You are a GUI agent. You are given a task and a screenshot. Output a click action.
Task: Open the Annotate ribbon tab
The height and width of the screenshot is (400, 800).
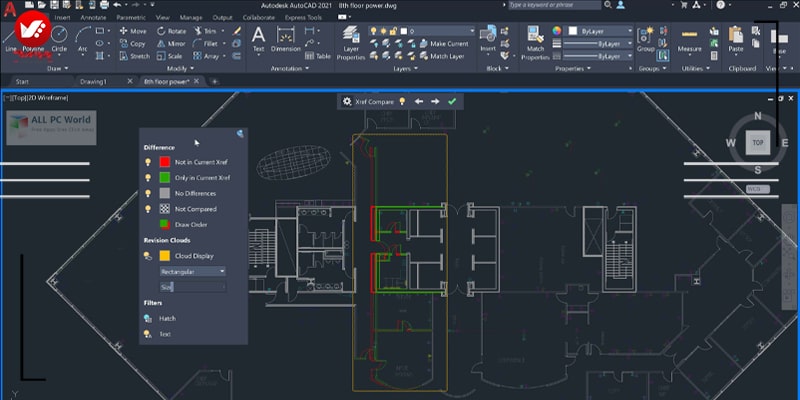(x=93, y=17)
